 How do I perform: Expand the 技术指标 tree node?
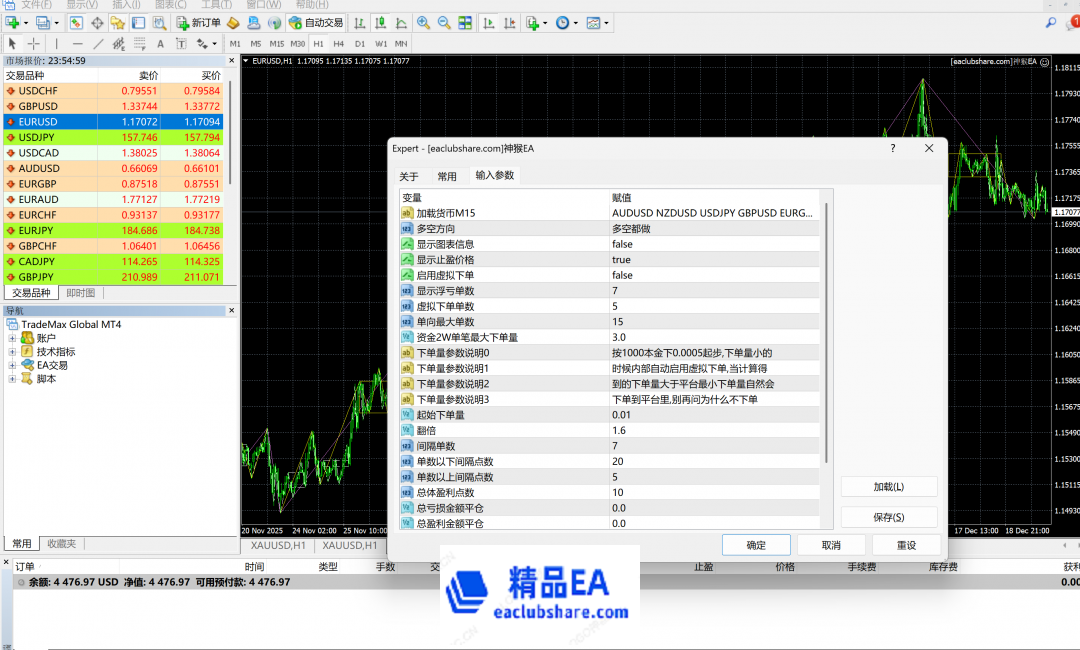click(x=13, y=352)
